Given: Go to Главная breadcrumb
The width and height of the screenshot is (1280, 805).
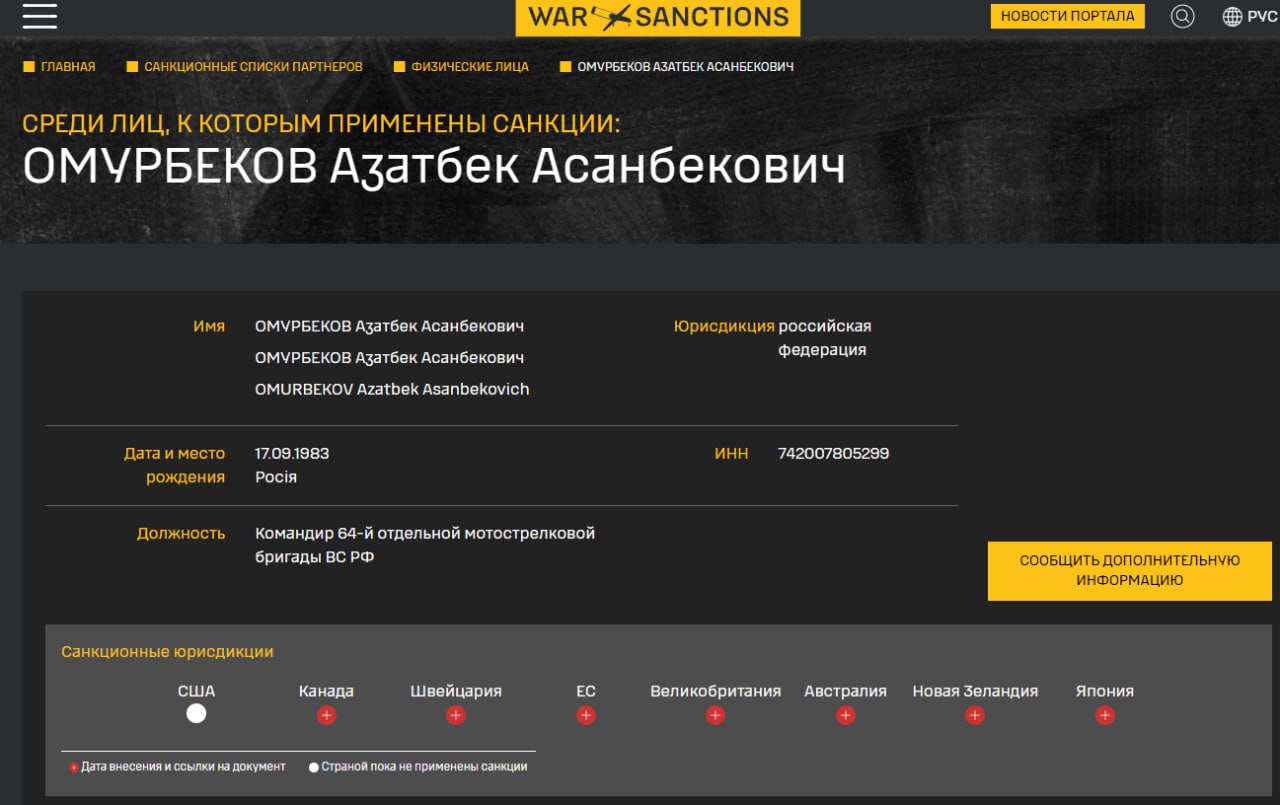Looking at the screenshot, I should tap(68, 67).
